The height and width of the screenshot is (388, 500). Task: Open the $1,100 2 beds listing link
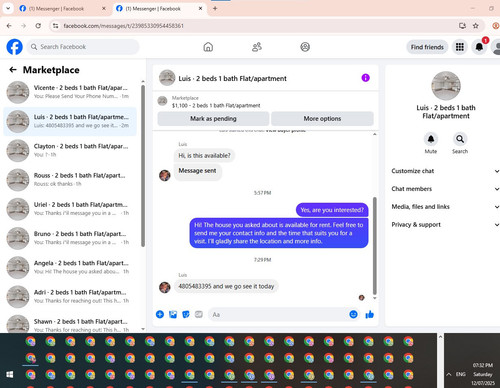216,106
